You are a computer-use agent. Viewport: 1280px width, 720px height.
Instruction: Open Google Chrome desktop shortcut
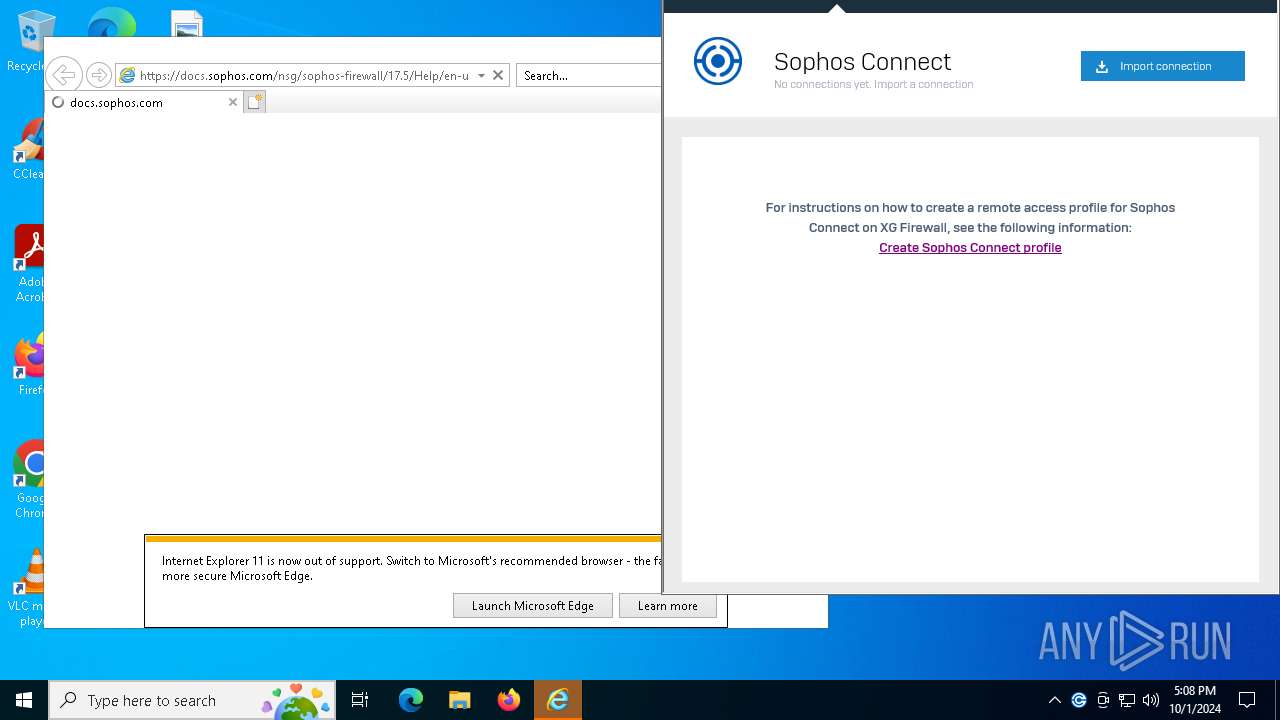(30, 480)
